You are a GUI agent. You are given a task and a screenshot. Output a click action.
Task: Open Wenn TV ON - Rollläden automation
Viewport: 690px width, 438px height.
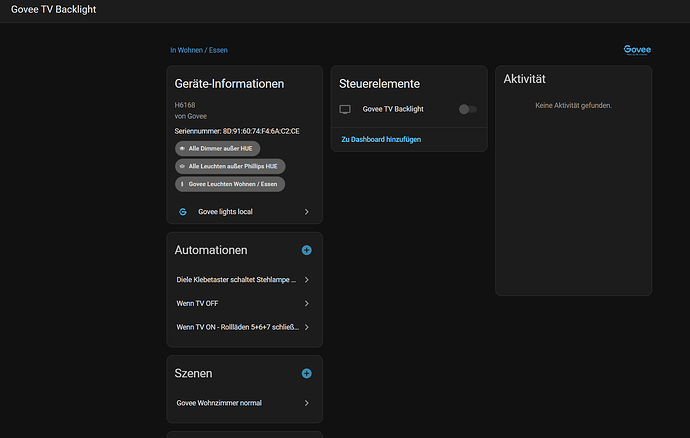(244, 327)
